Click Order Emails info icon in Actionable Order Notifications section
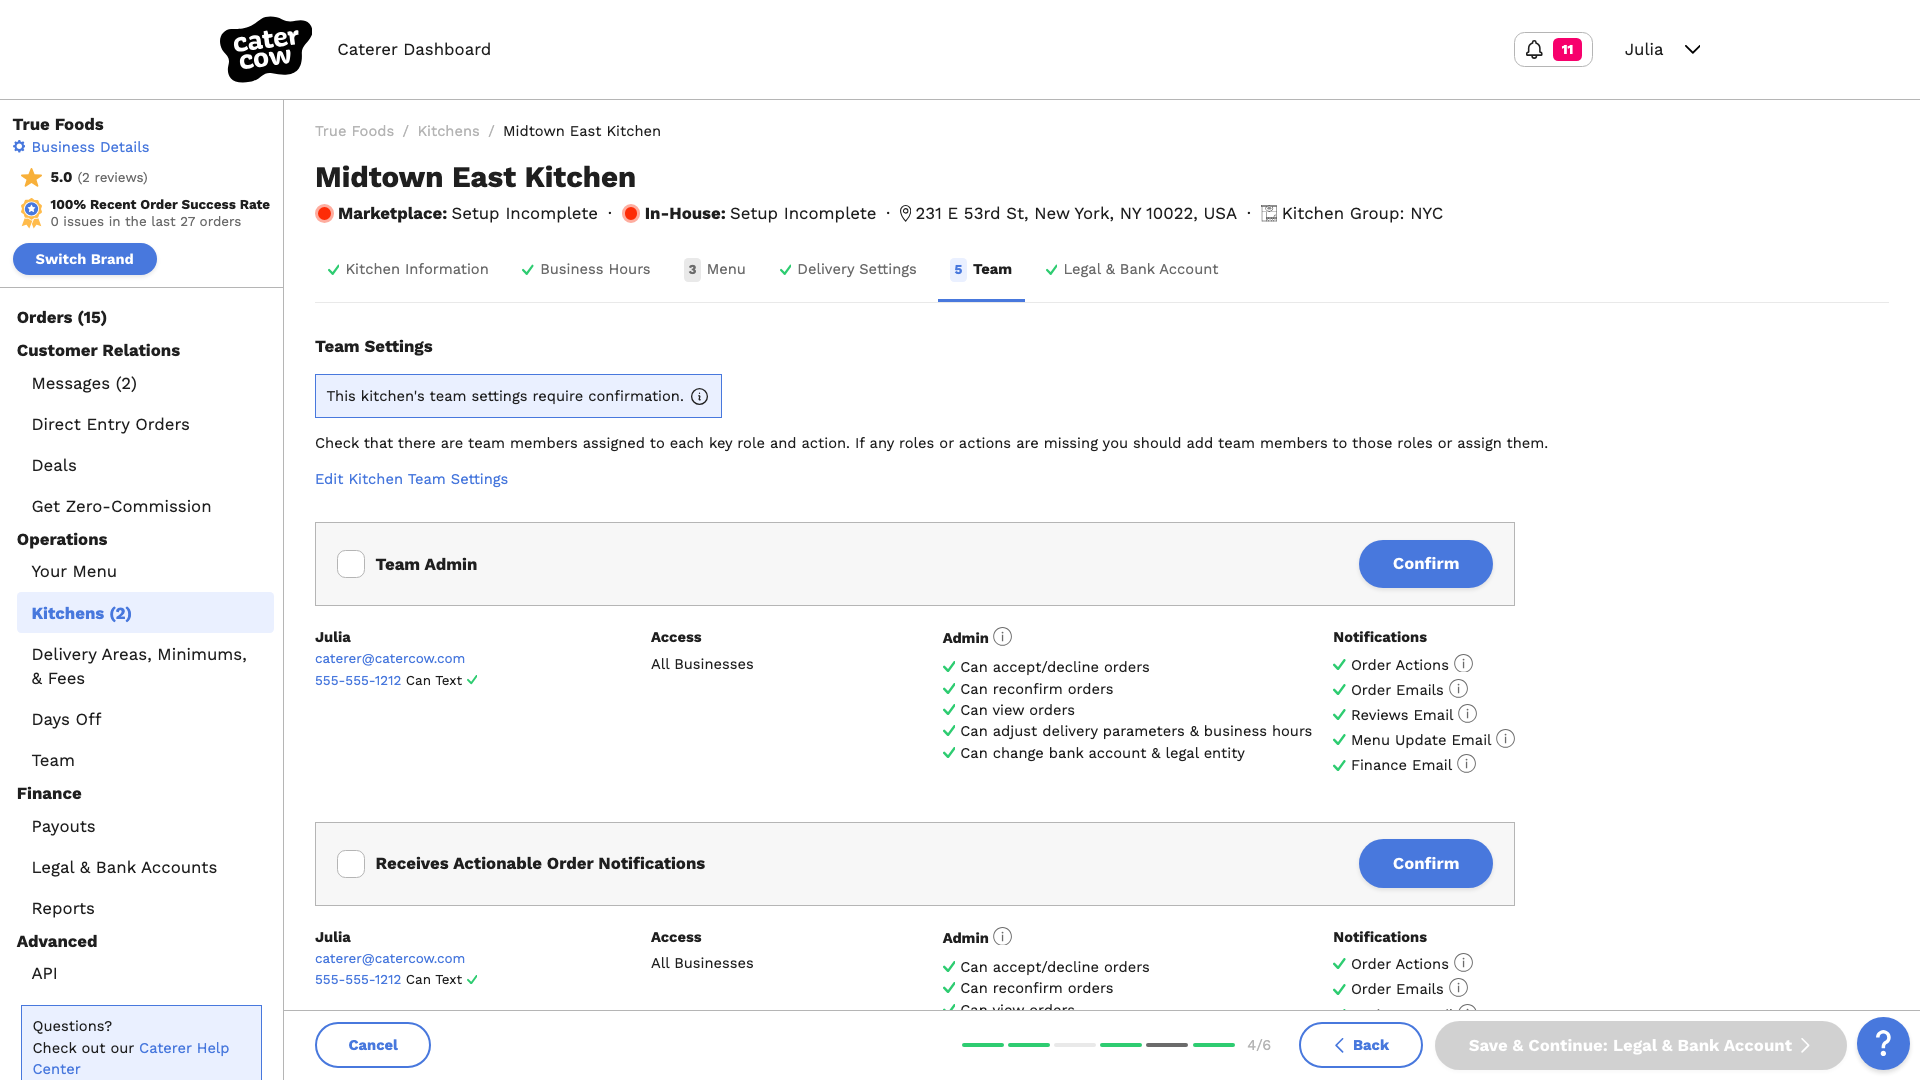Viewport: 1920px width, 1080px height. point(1458,988)
